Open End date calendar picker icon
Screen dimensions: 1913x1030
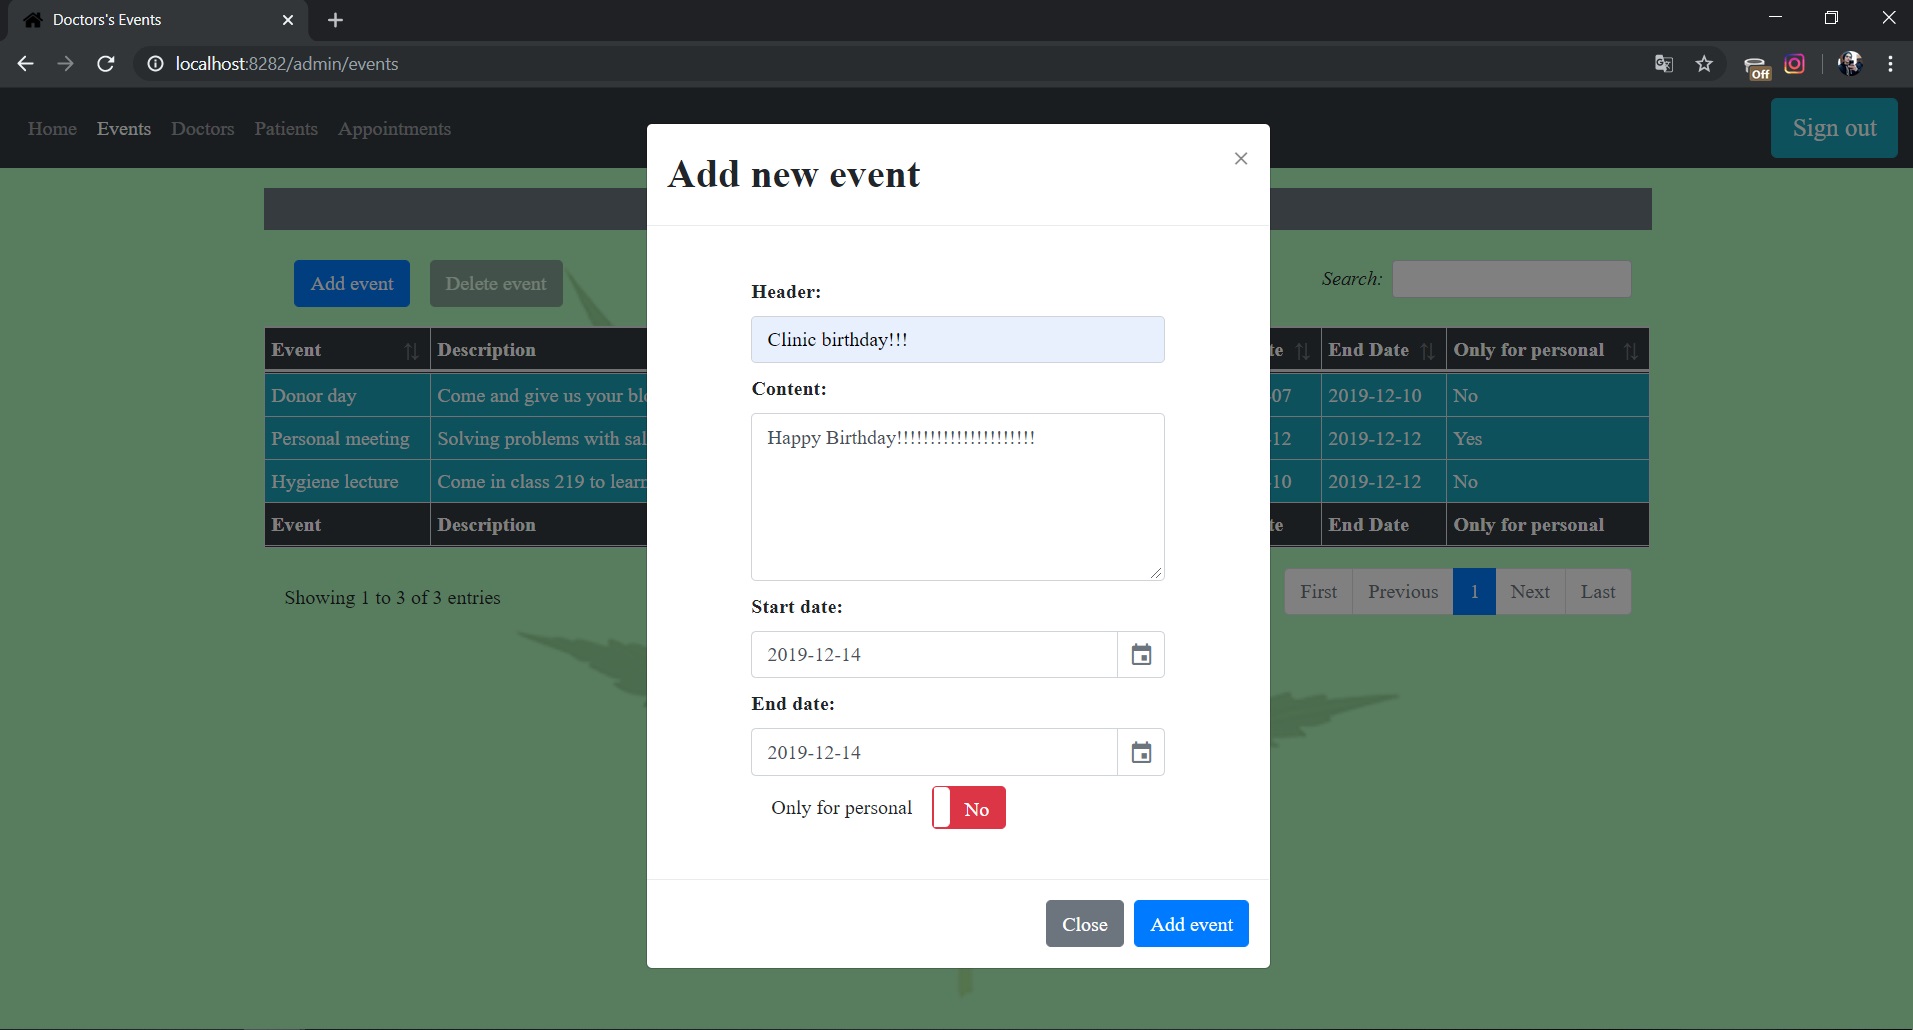point(1141,752)
